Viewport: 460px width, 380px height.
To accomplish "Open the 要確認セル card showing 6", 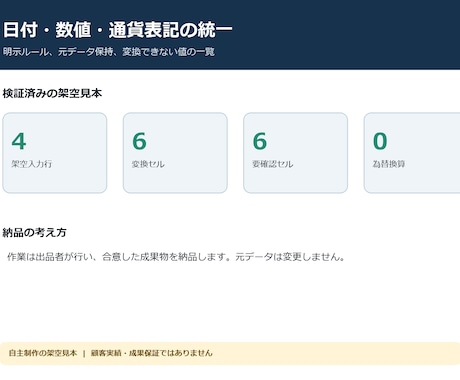I will coord(296,153).
